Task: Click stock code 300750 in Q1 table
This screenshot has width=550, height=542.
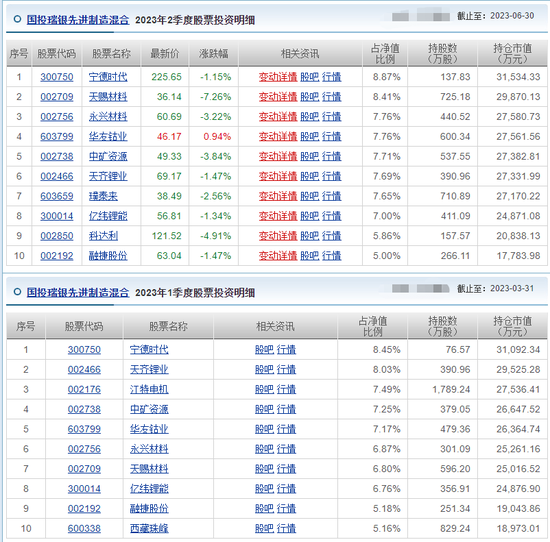Action: [x=84, y=350]
